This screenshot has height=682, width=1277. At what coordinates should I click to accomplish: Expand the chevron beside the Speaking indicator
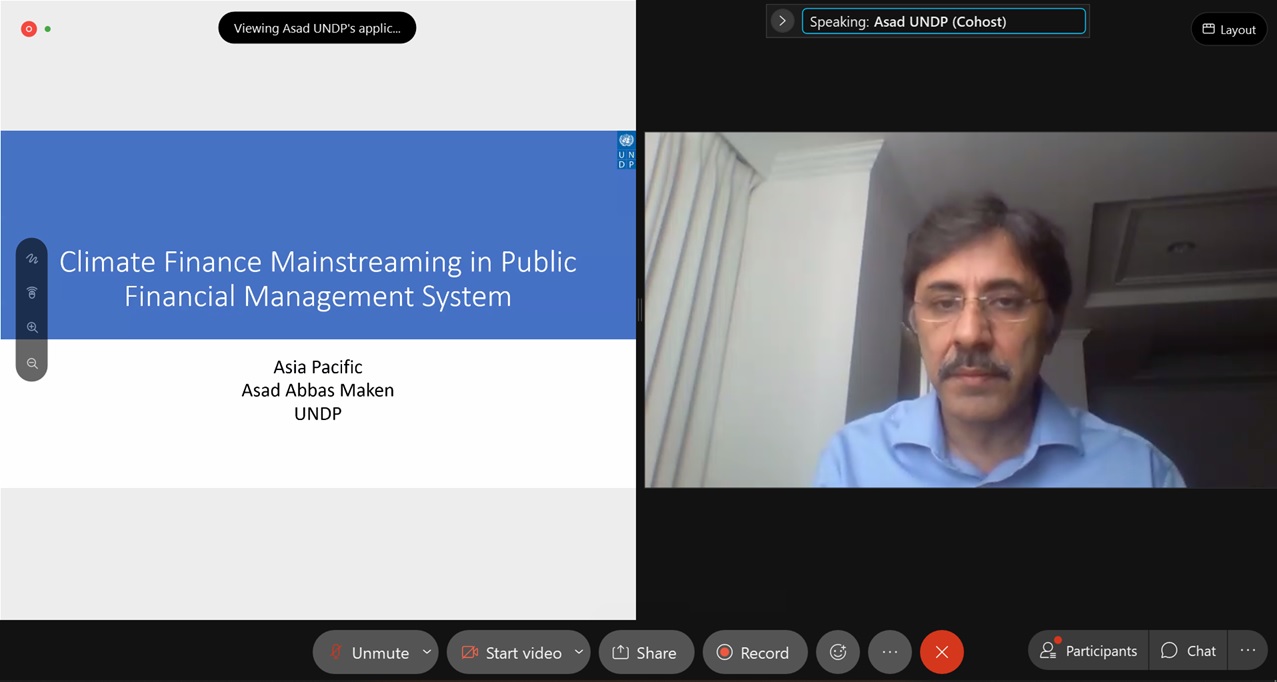(x=782, y=21)
